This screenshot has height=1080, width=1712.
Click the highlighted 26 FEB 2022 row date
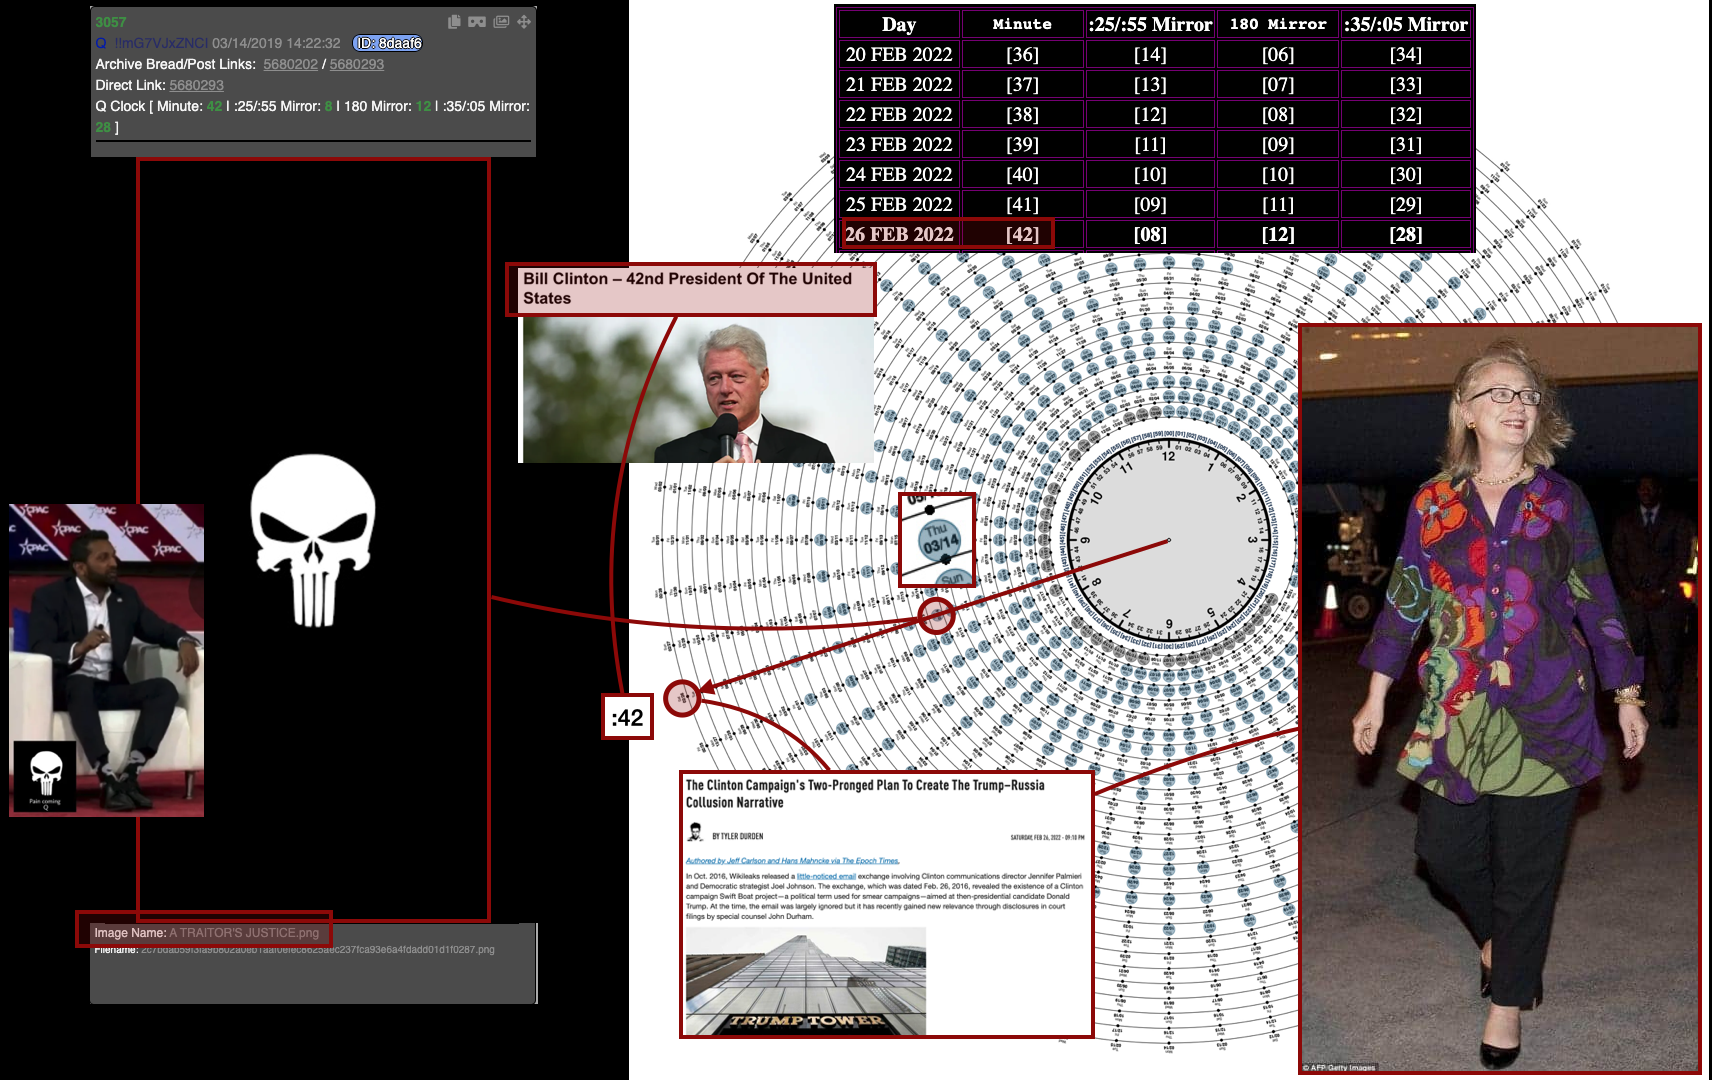[899, 234]
